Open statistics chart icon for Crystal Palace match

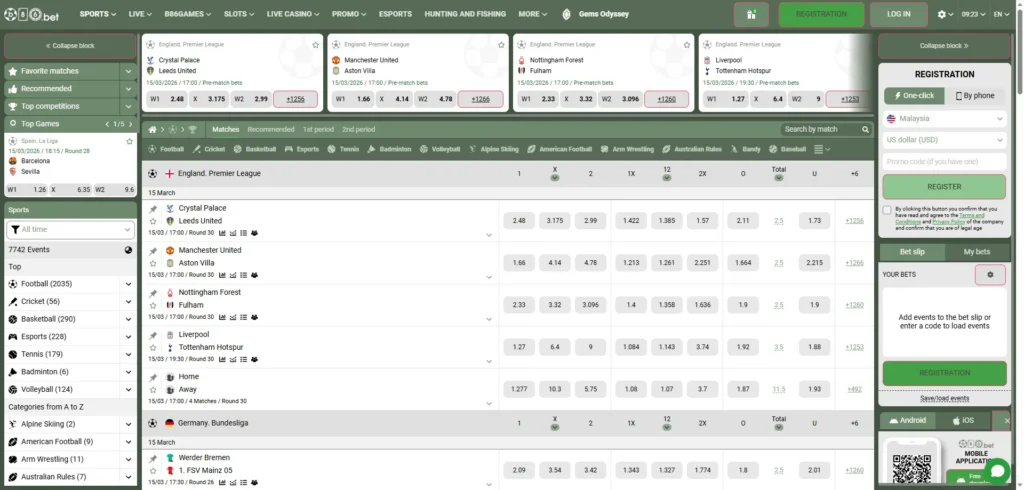click(x=222, y=233)
